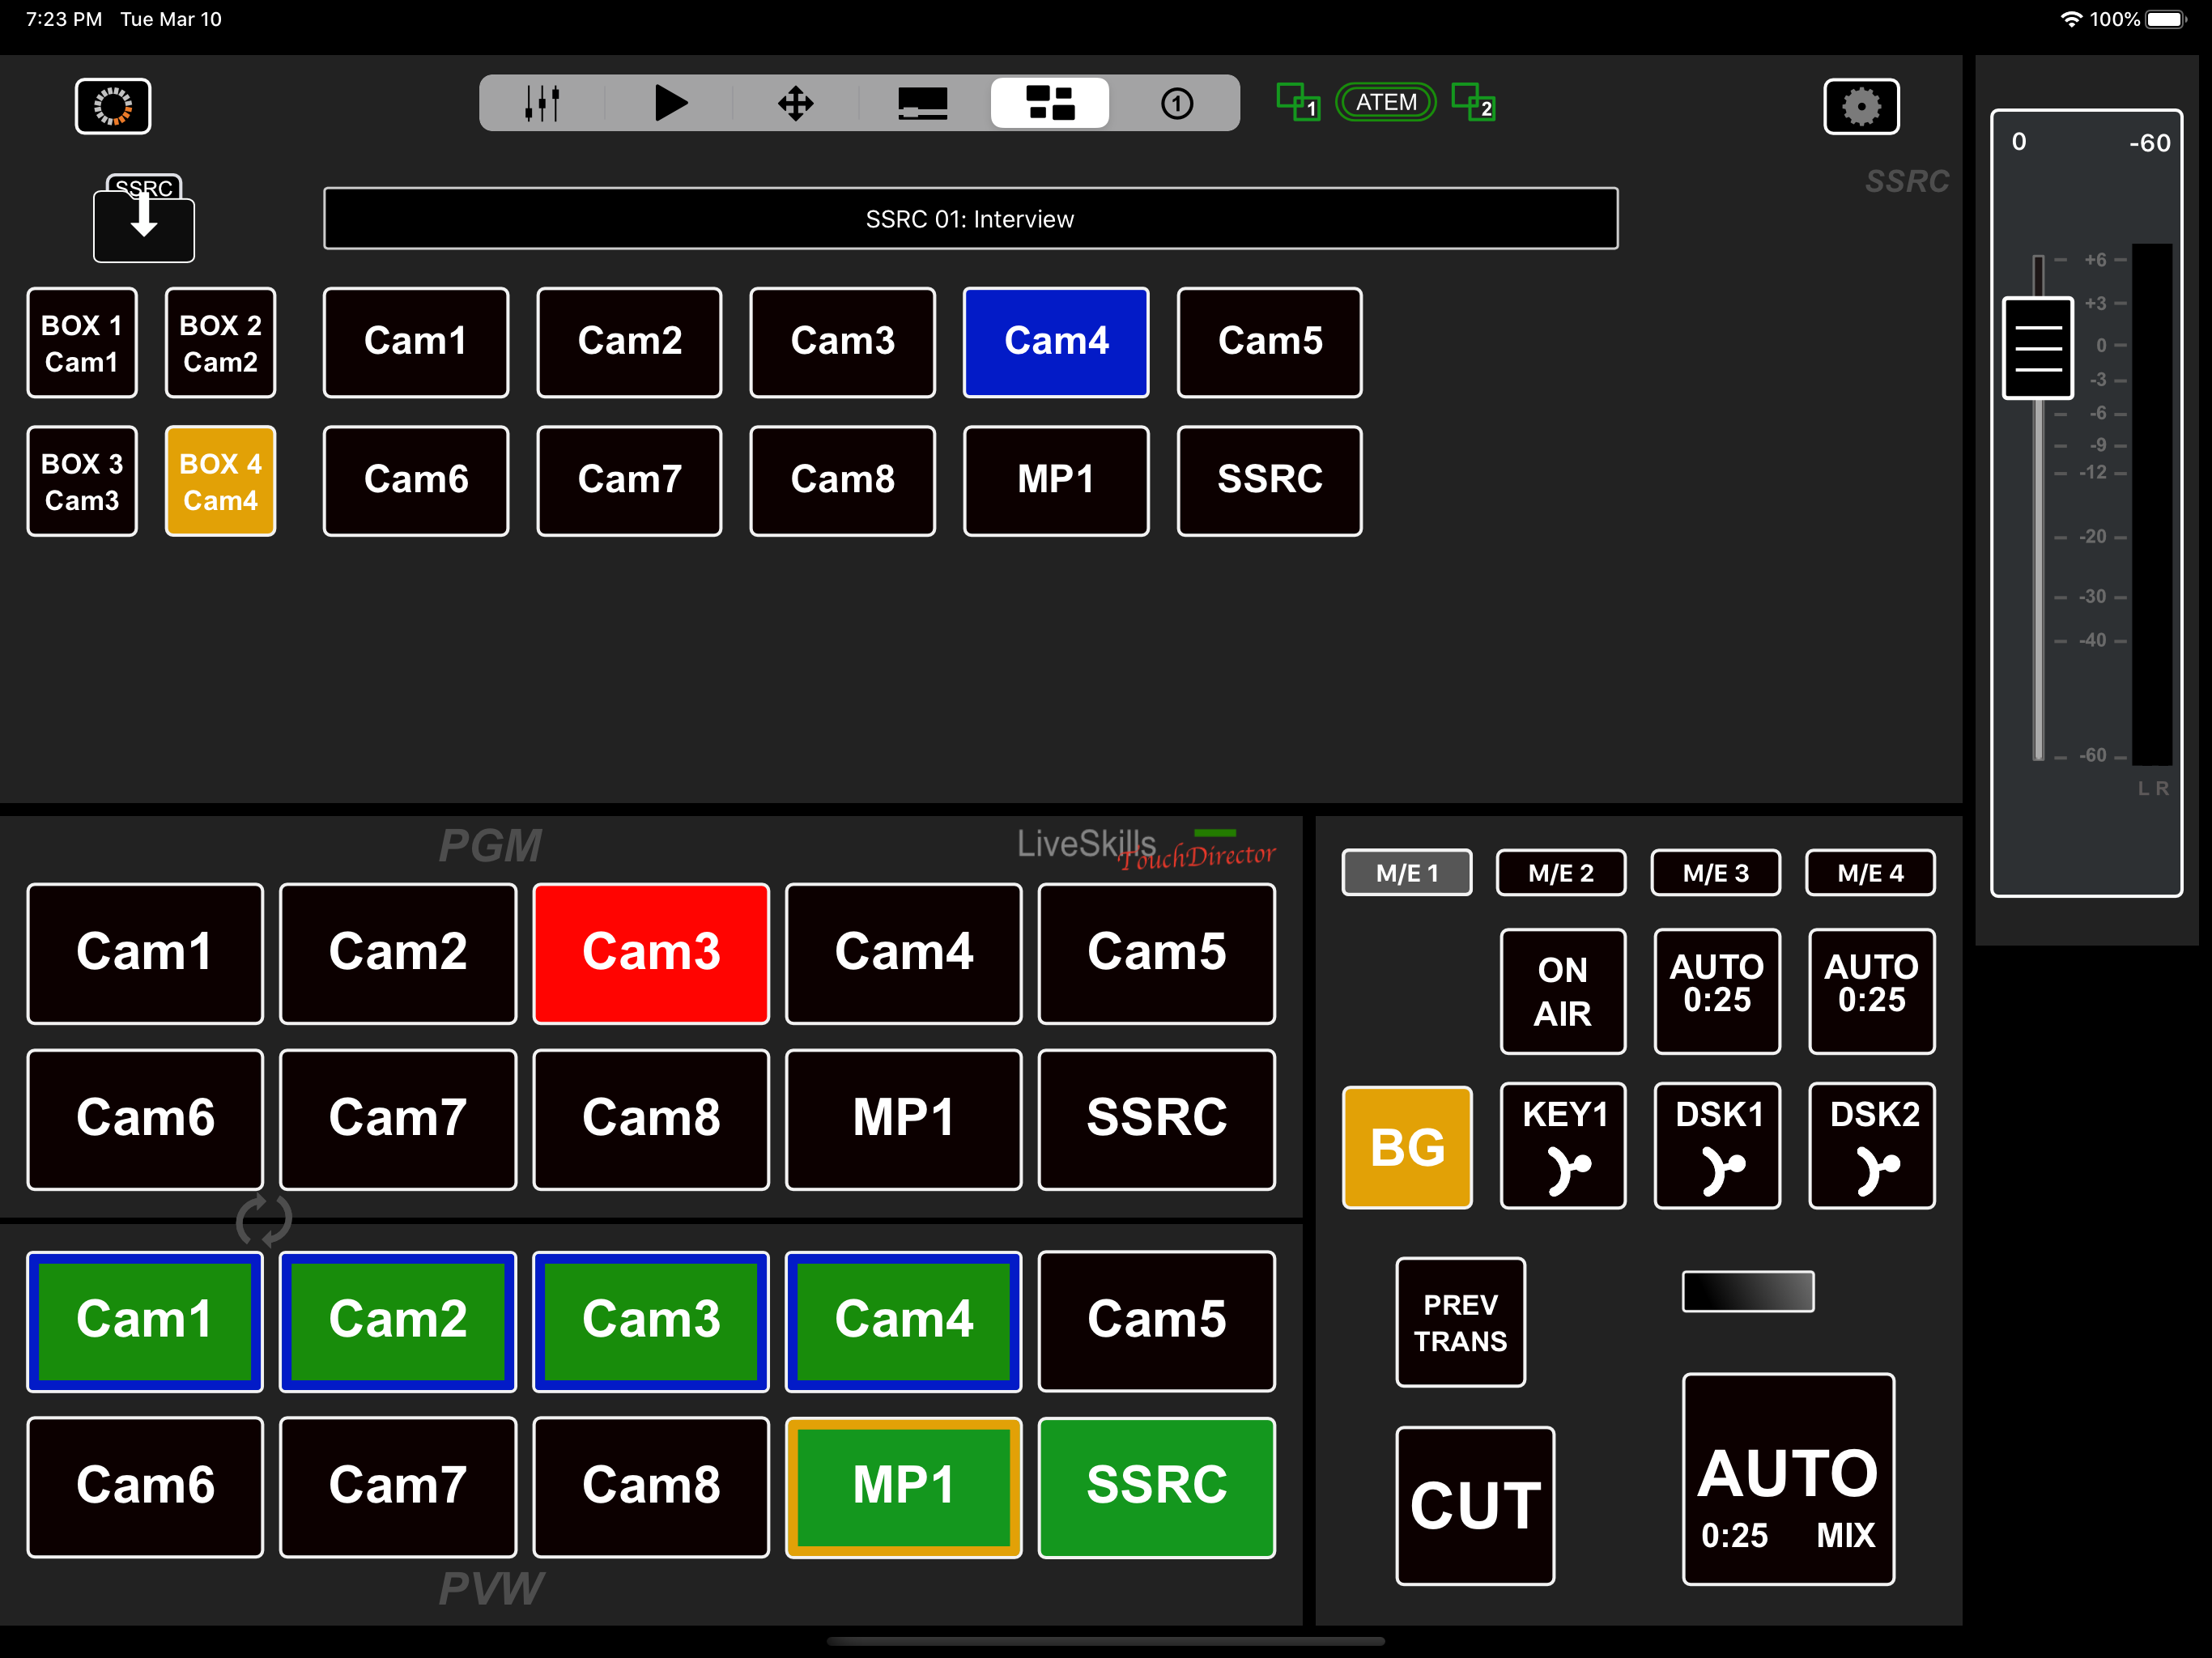Screen dimensions: 2212x1658
Task: Toggle the PREV TRANS button
Action: tap(1460, 1322)
